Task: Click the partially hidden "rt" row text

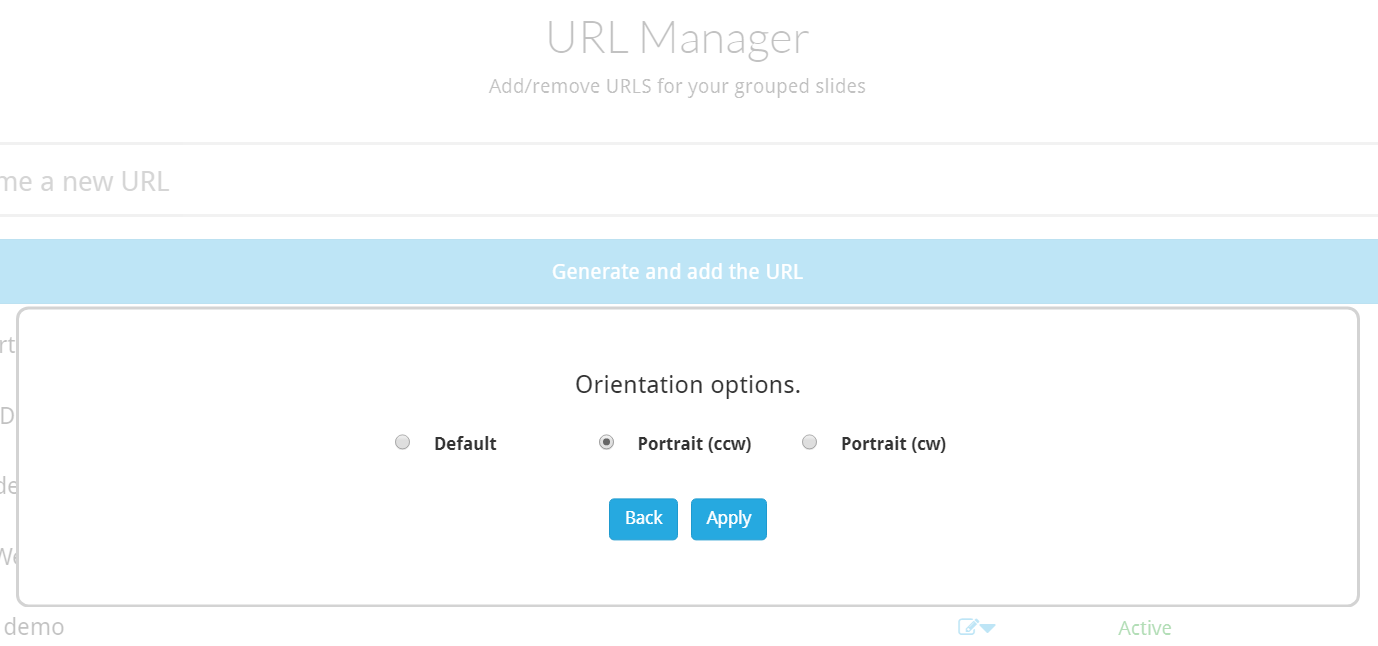Action: point(8,346)
